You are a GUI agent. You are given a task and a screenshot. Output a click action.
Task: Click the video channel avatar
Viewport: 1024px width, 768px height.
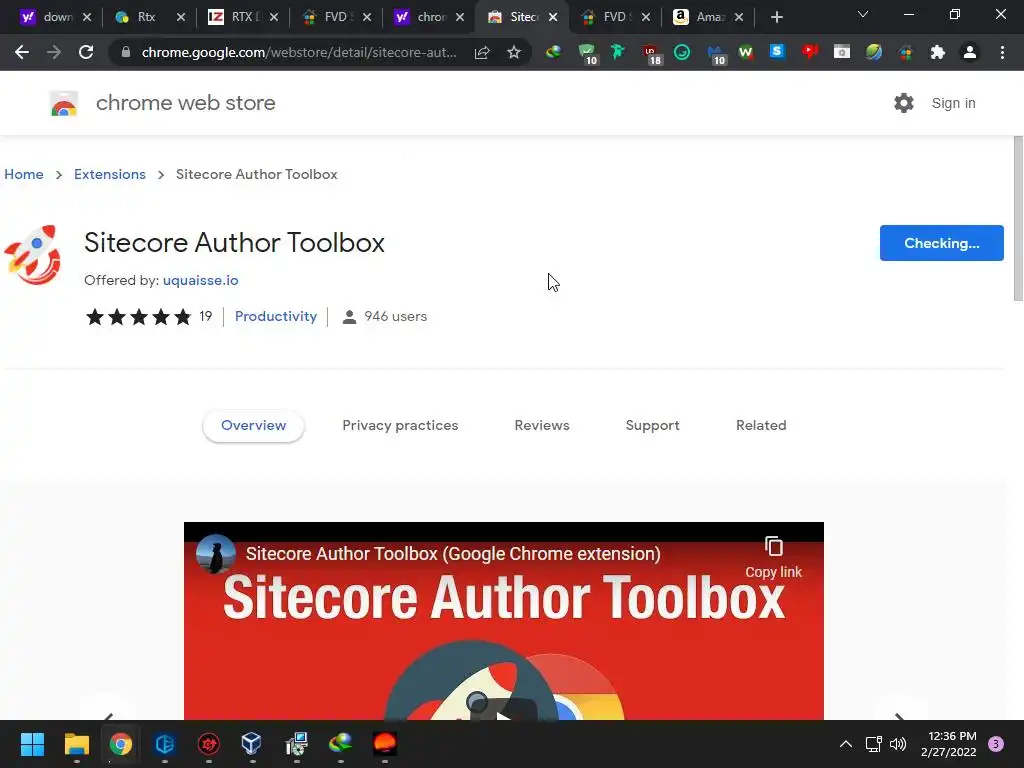(x=216, y=554)
